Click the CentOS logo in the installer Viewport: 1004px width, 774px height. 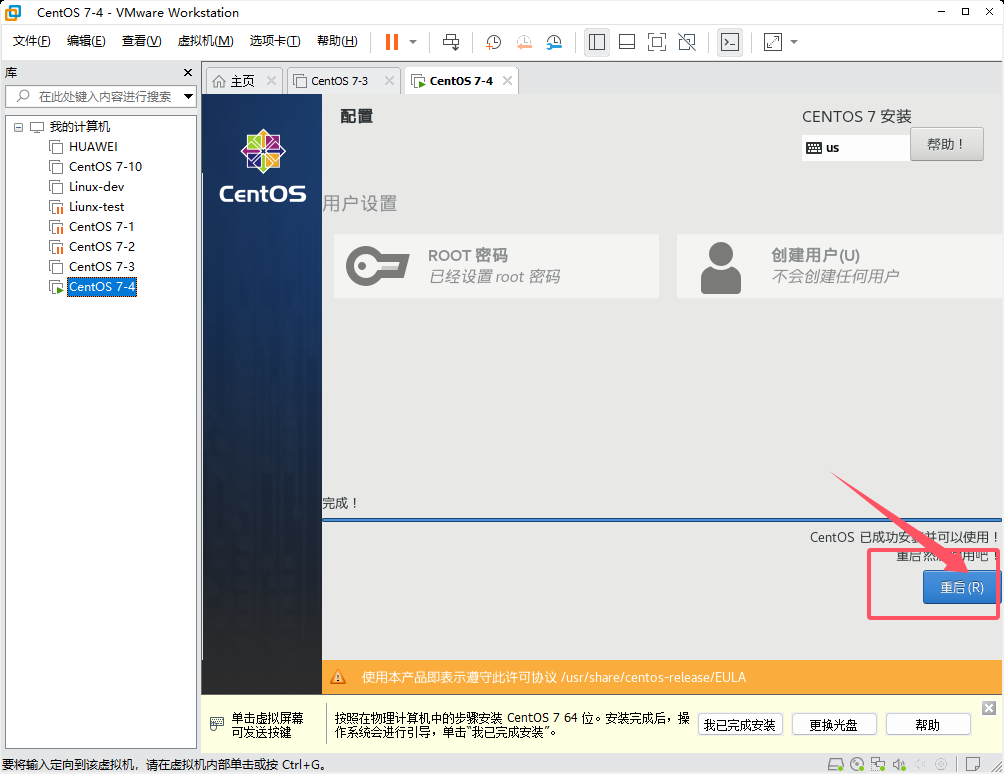[263, 166]
